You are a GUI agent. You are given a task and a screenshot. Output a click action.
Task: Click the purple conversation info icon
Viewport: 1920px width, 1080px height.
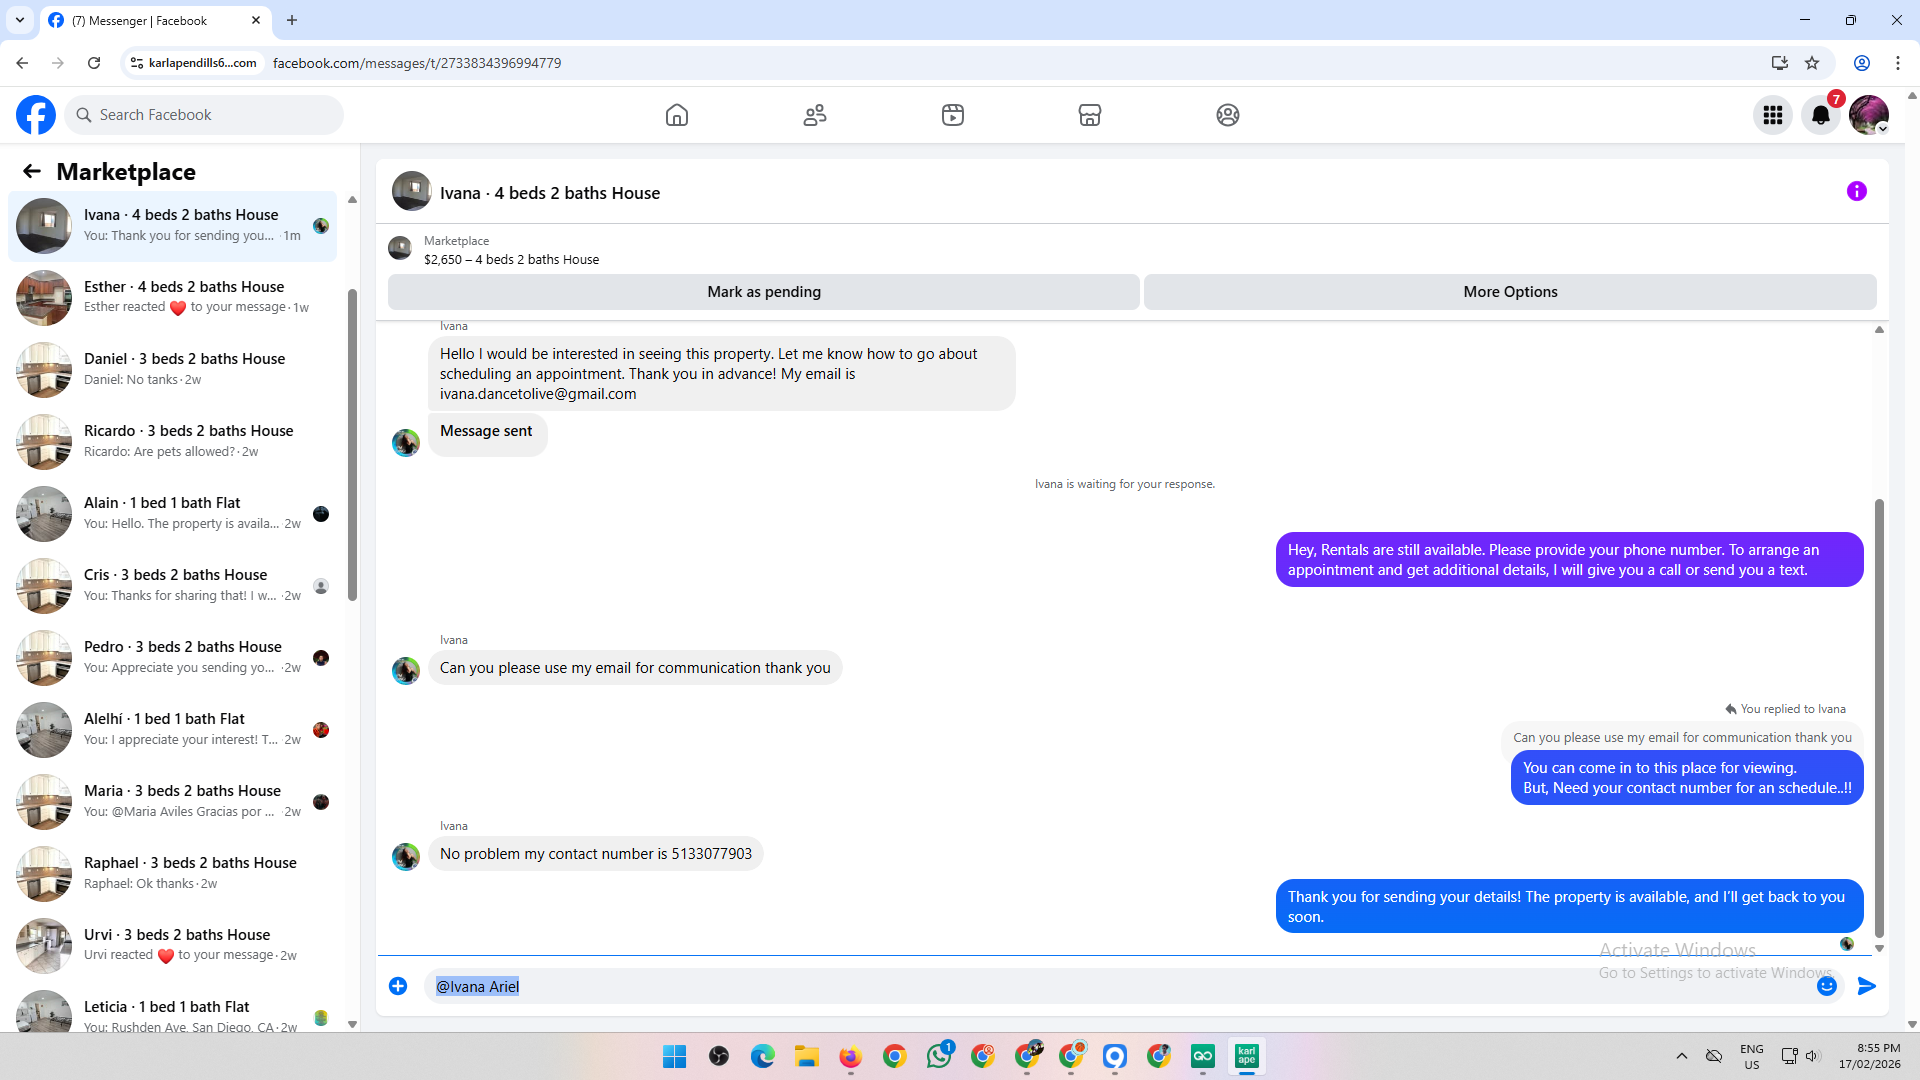coord(1857,191)
